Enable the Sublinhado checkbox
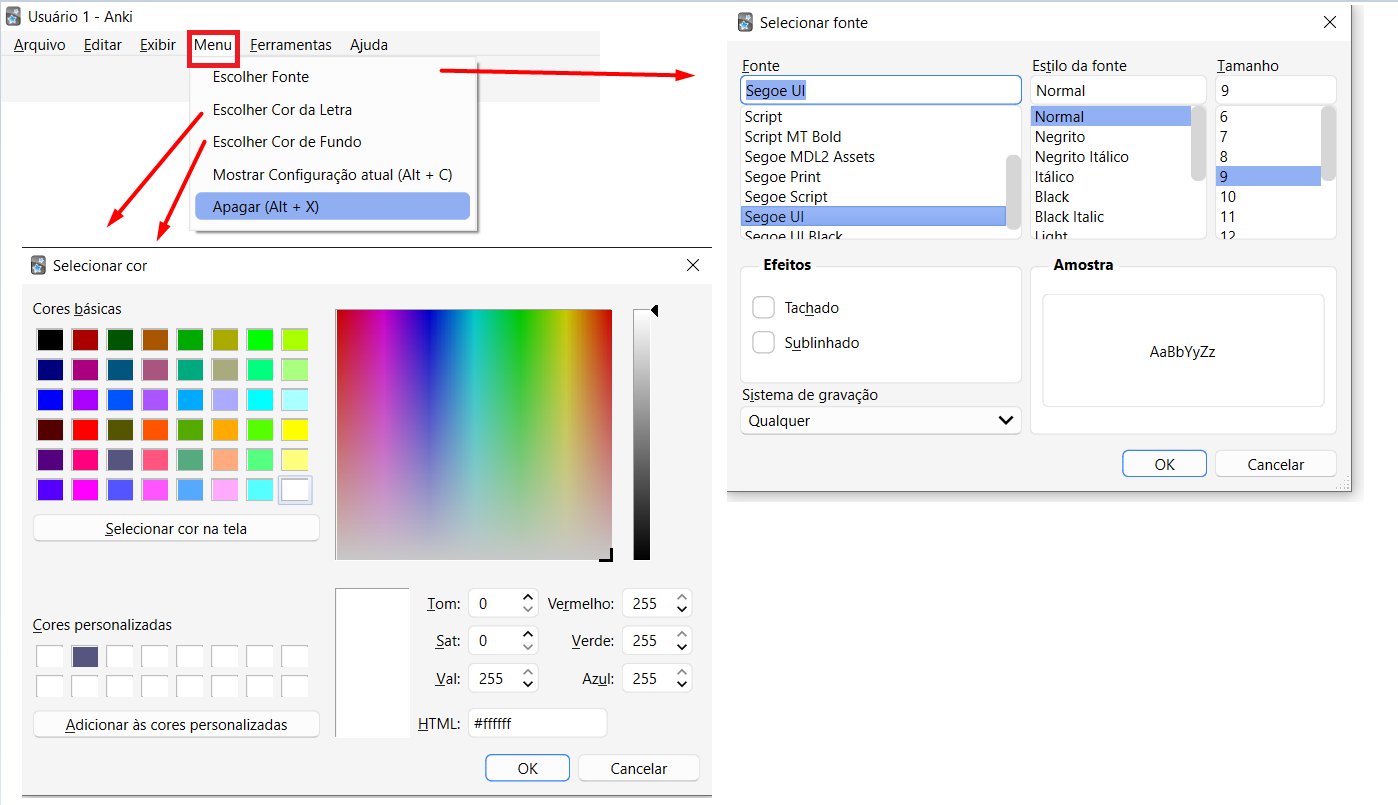Screen dimensions: 1398x805 (764, 342)
